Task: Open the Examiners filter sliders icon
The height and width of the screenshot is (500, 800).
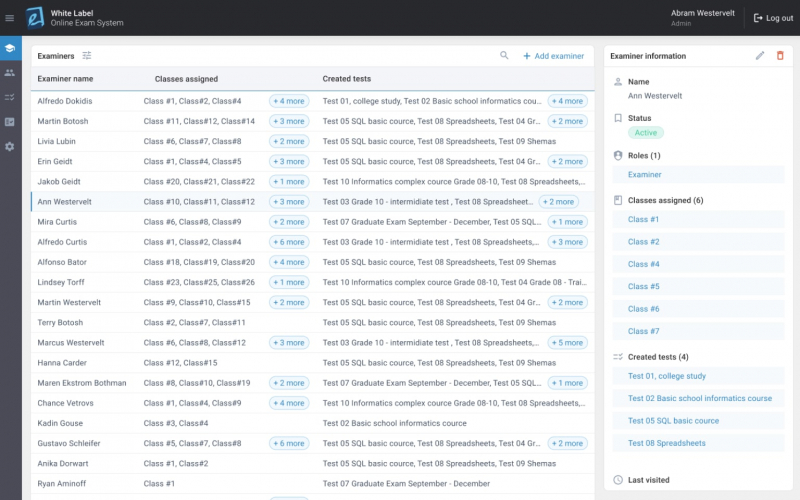Action: pos(87,56)
